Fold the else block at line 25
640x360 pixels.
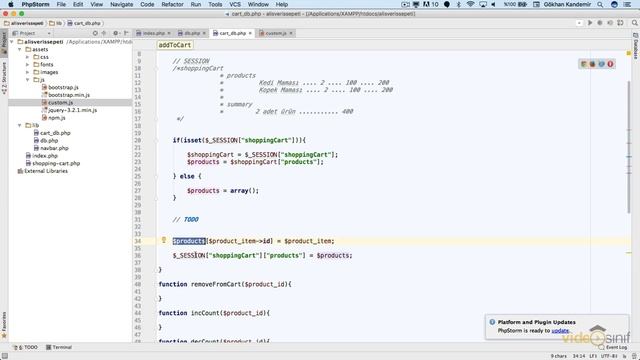[x=156, y=176]
